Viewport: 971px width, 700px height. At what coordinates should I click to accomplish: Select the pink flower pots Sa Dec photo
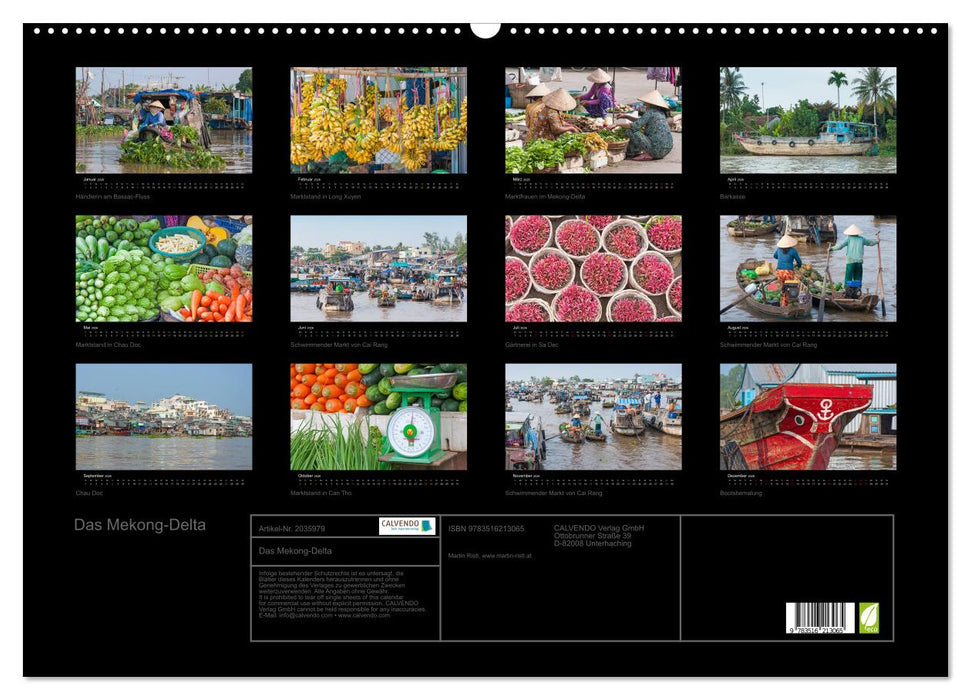point(593,268)
